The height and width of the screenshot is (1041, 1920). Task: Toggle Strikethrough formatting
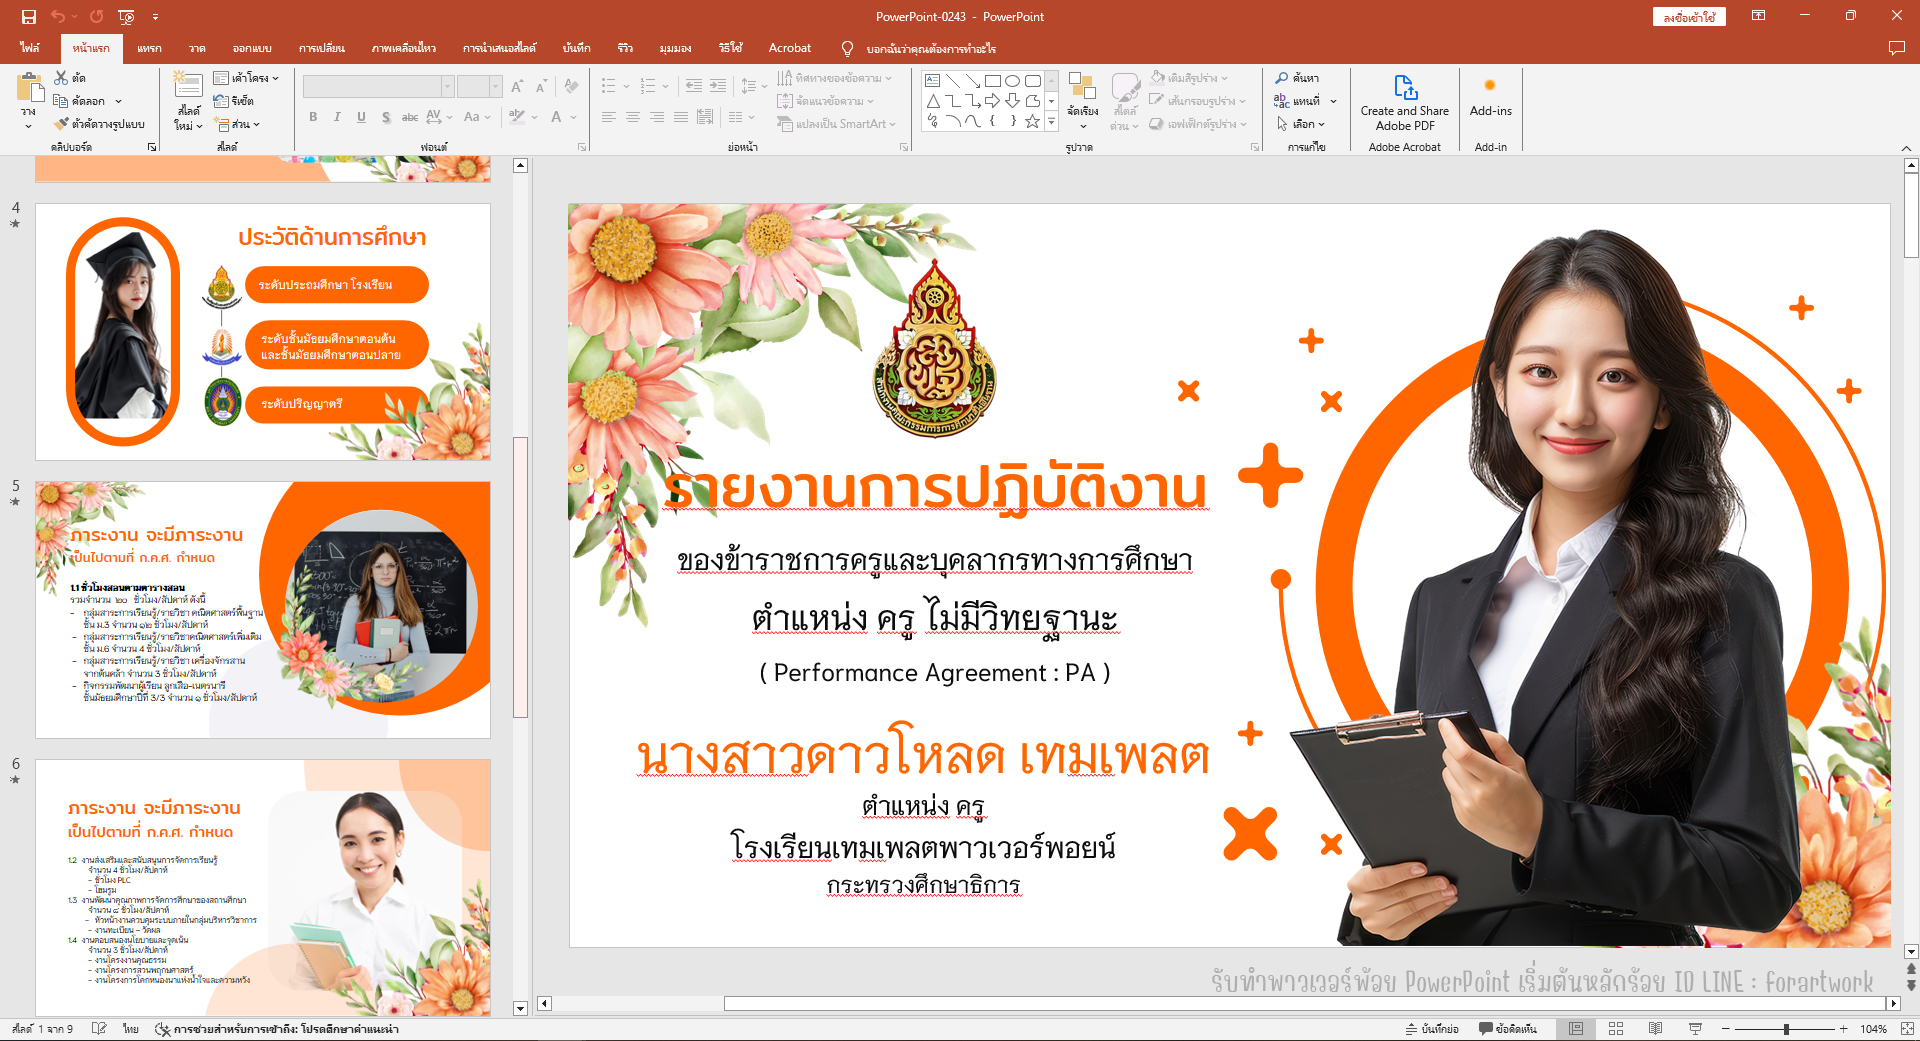410,117
